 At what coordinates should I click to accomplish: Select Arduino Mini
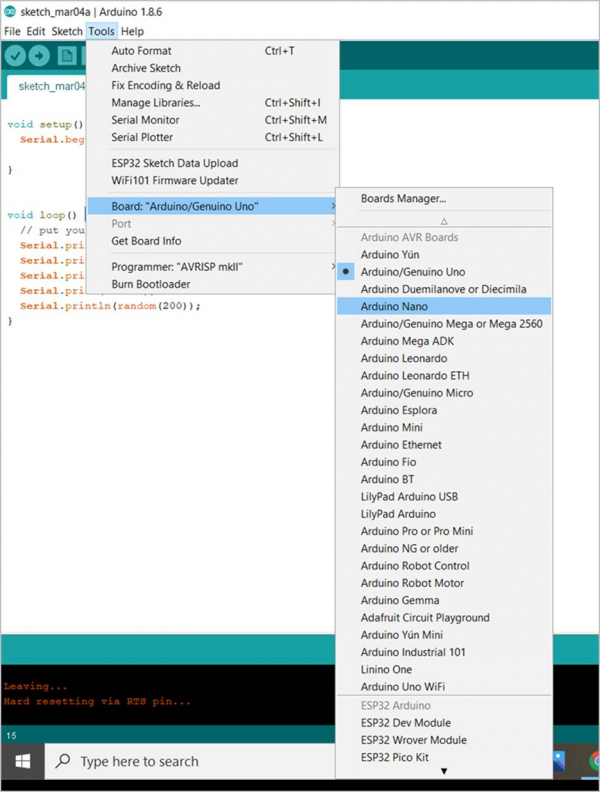pyautogui.click(x=444, y=427)
